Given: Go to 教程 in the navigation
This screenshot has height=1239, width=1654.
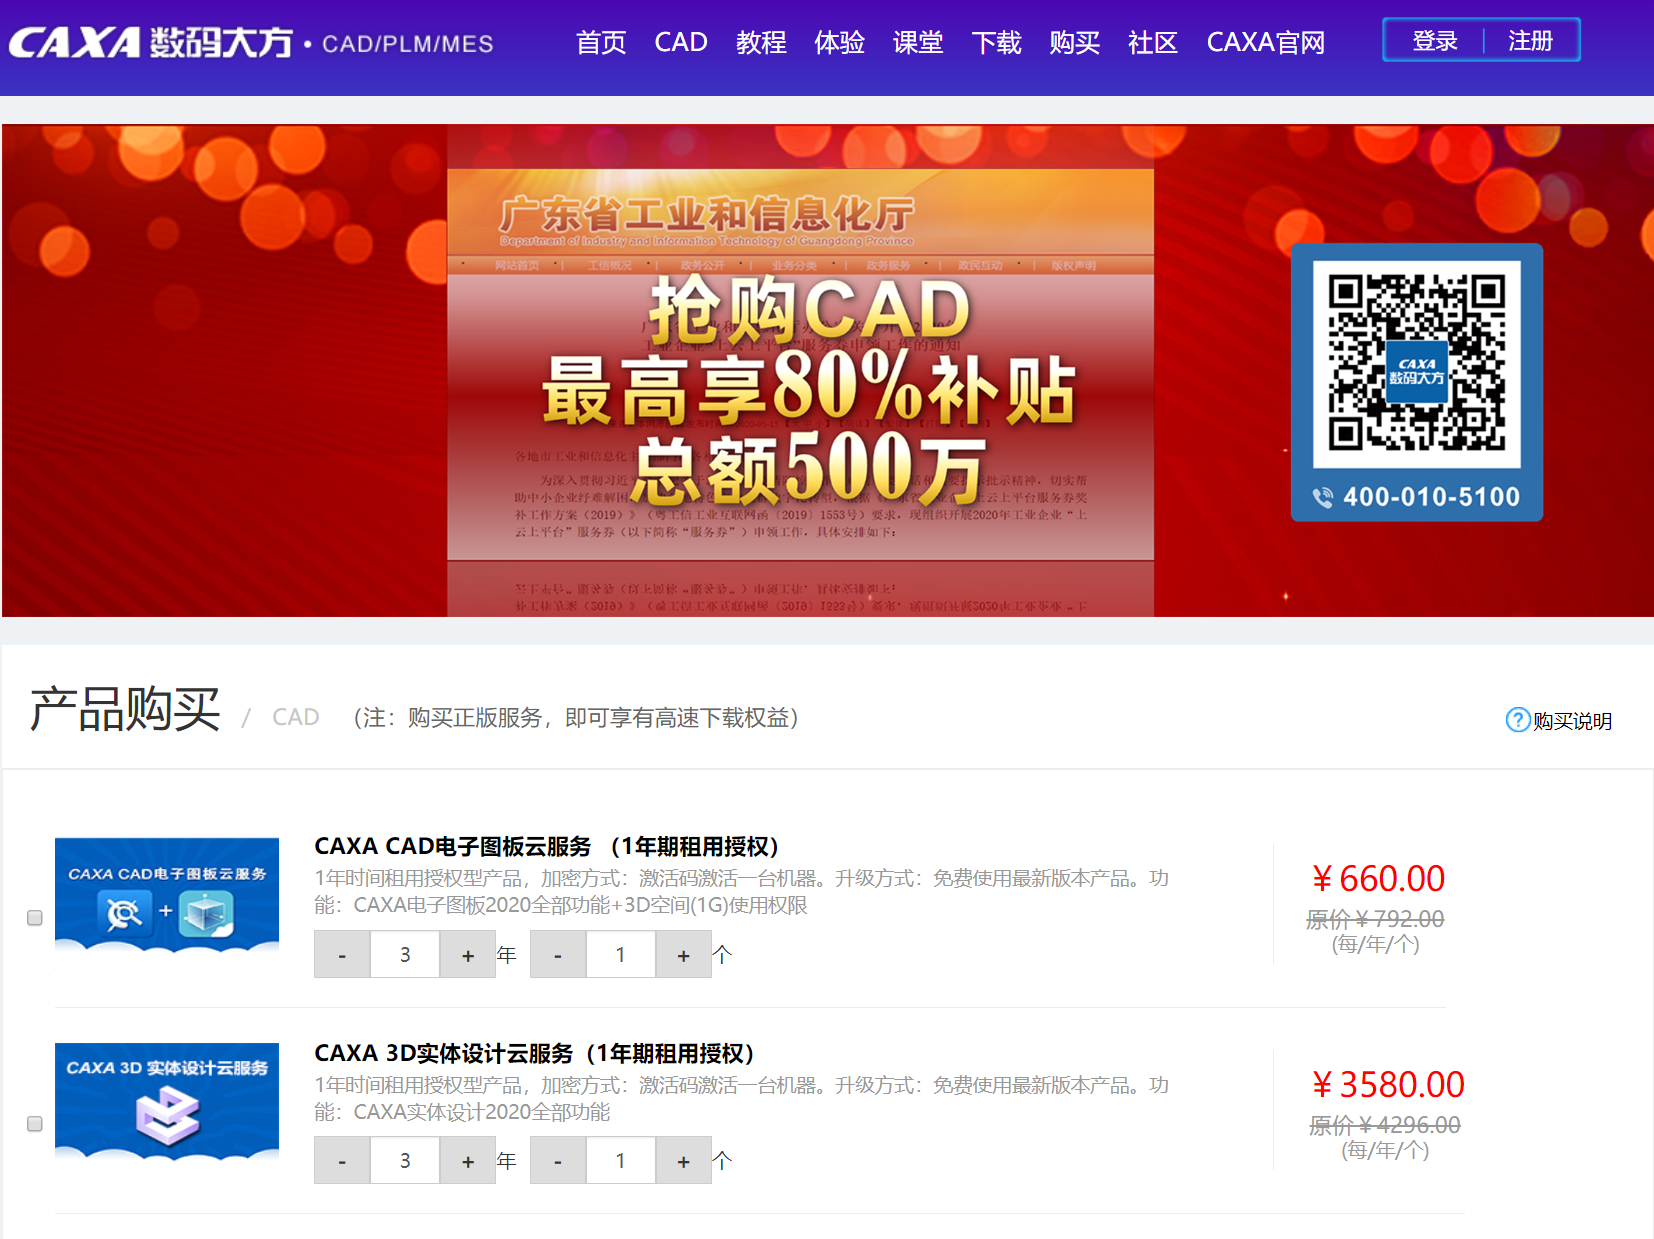Looking at the screenshot, I should 761,42.
